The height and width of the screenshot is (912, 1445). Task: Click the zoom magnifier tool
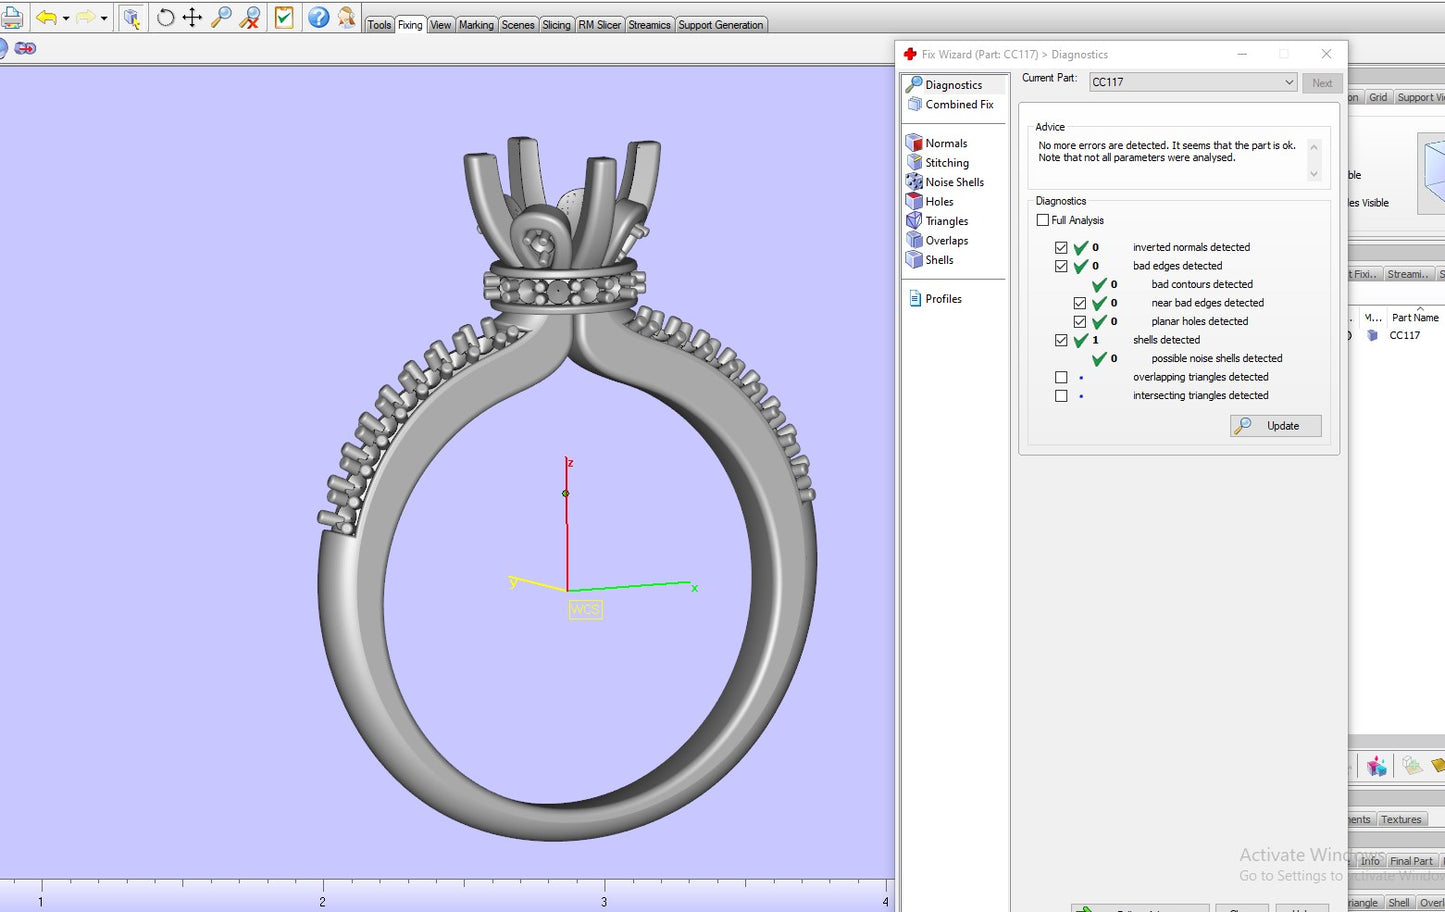click(221, 18)
